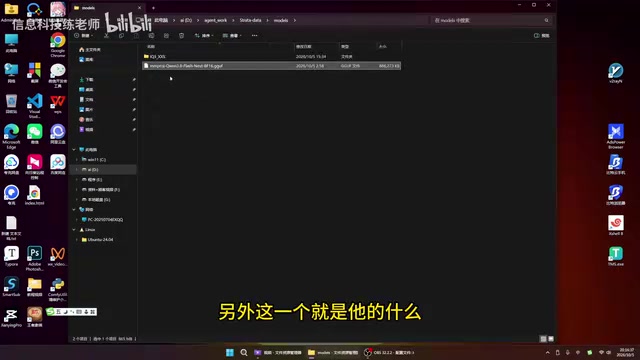Select the Typora desktop icon

click(x=11, y=256)
